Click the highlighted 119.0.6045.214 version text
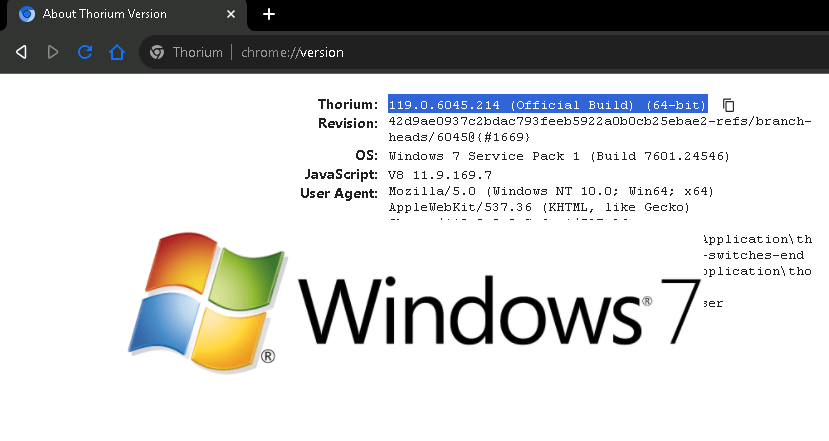Image resolution: width=829 pixels, height=441 pixels. [x=548, y=105]
